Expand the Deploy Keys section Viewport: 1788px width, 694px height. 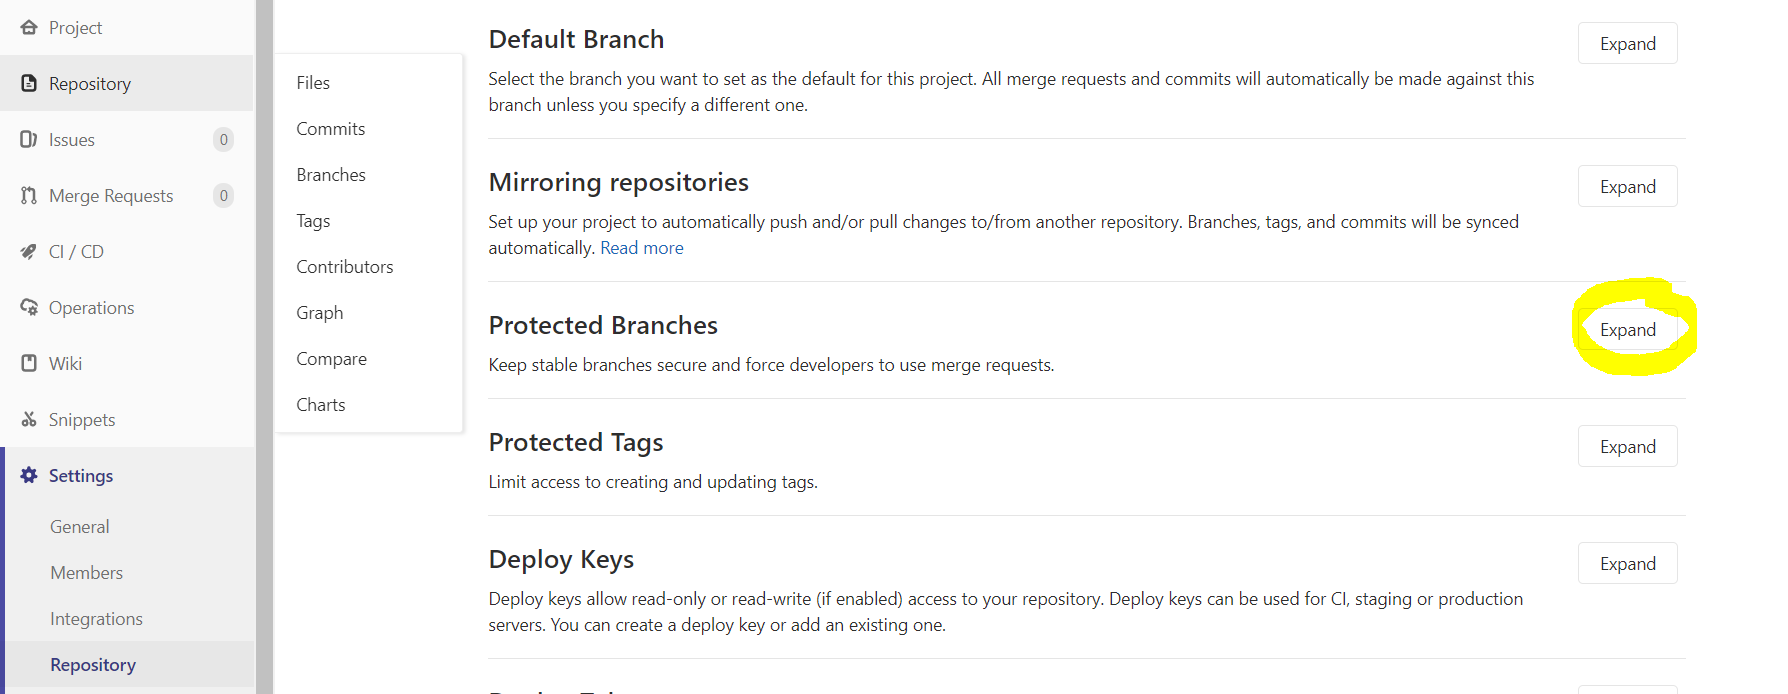tap(1627, 564)
